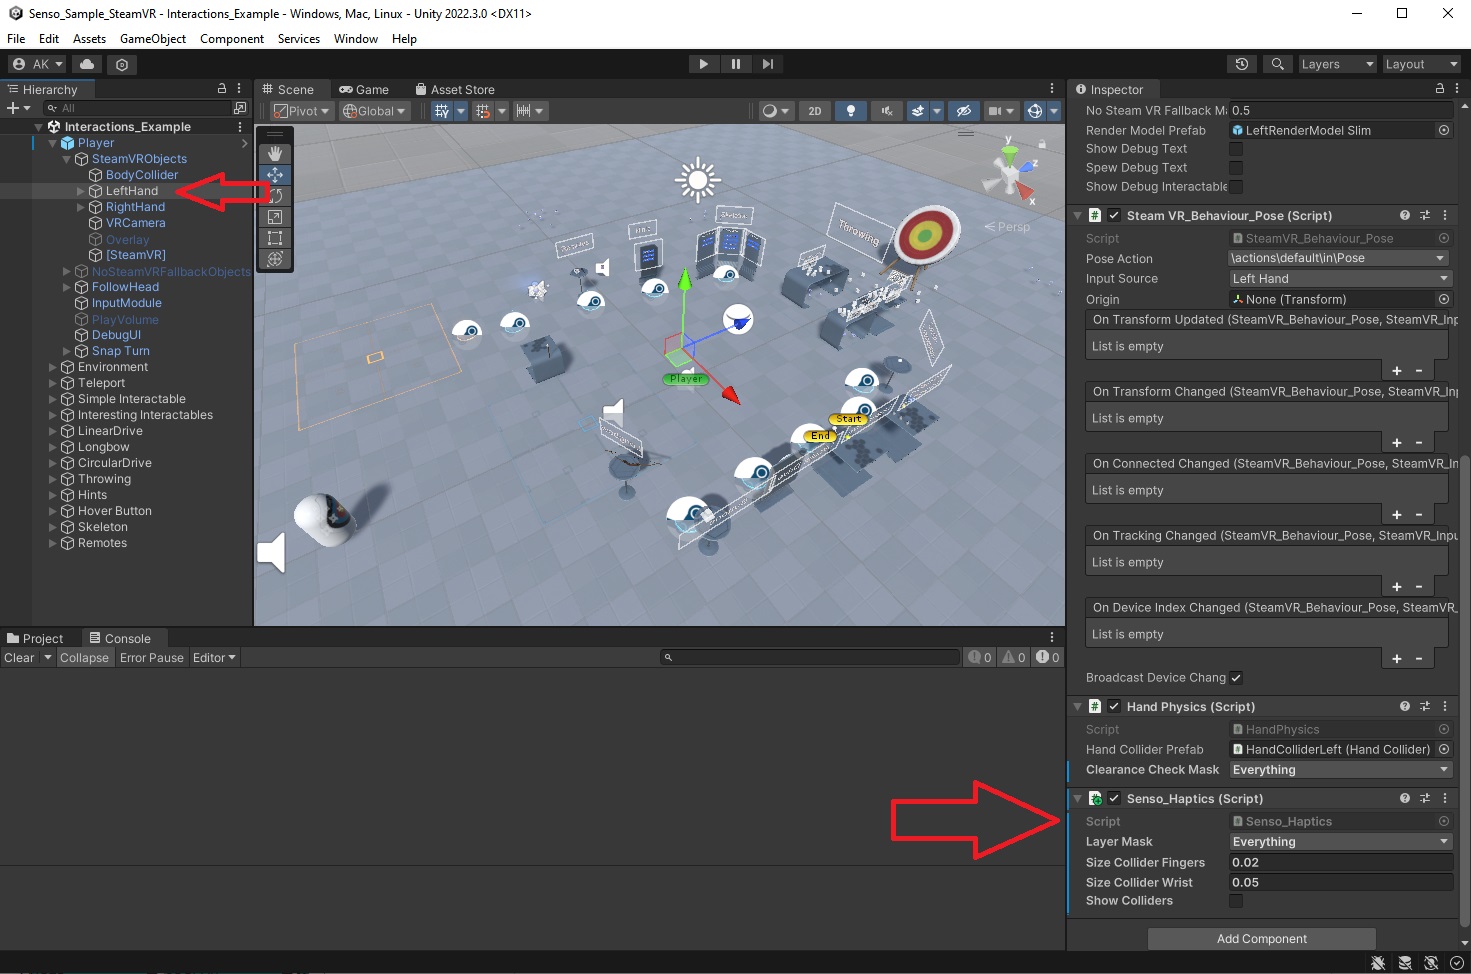Image resolution: width=1471 pixels, height=974 pixels.
Task: Mute audio in the Scene view toolbar
Action: 887,111
